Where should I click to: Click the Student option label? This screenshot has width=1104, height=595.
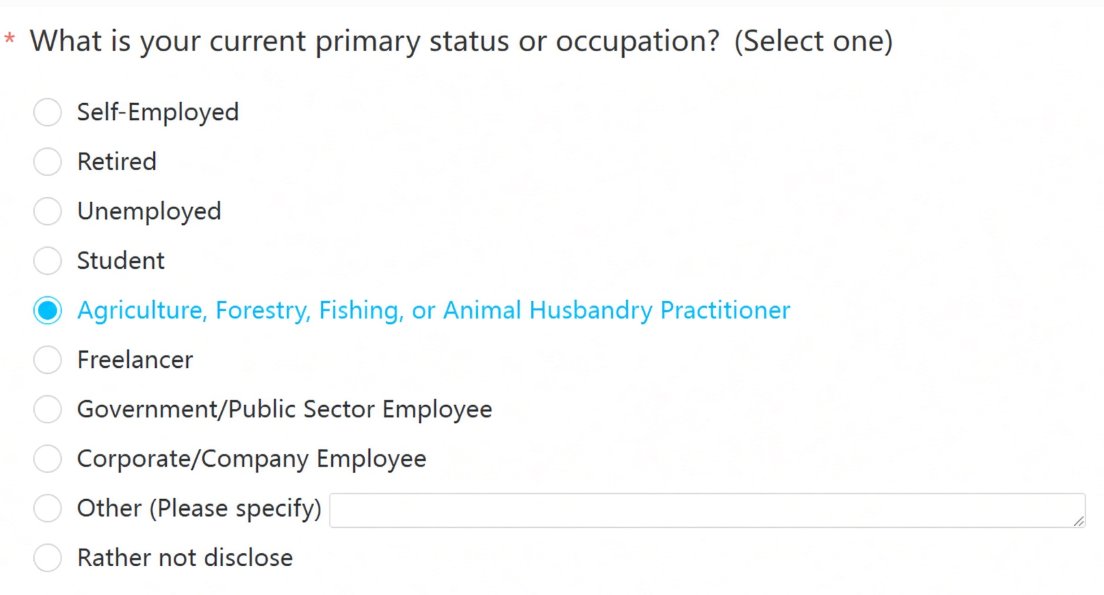[120, 261]
